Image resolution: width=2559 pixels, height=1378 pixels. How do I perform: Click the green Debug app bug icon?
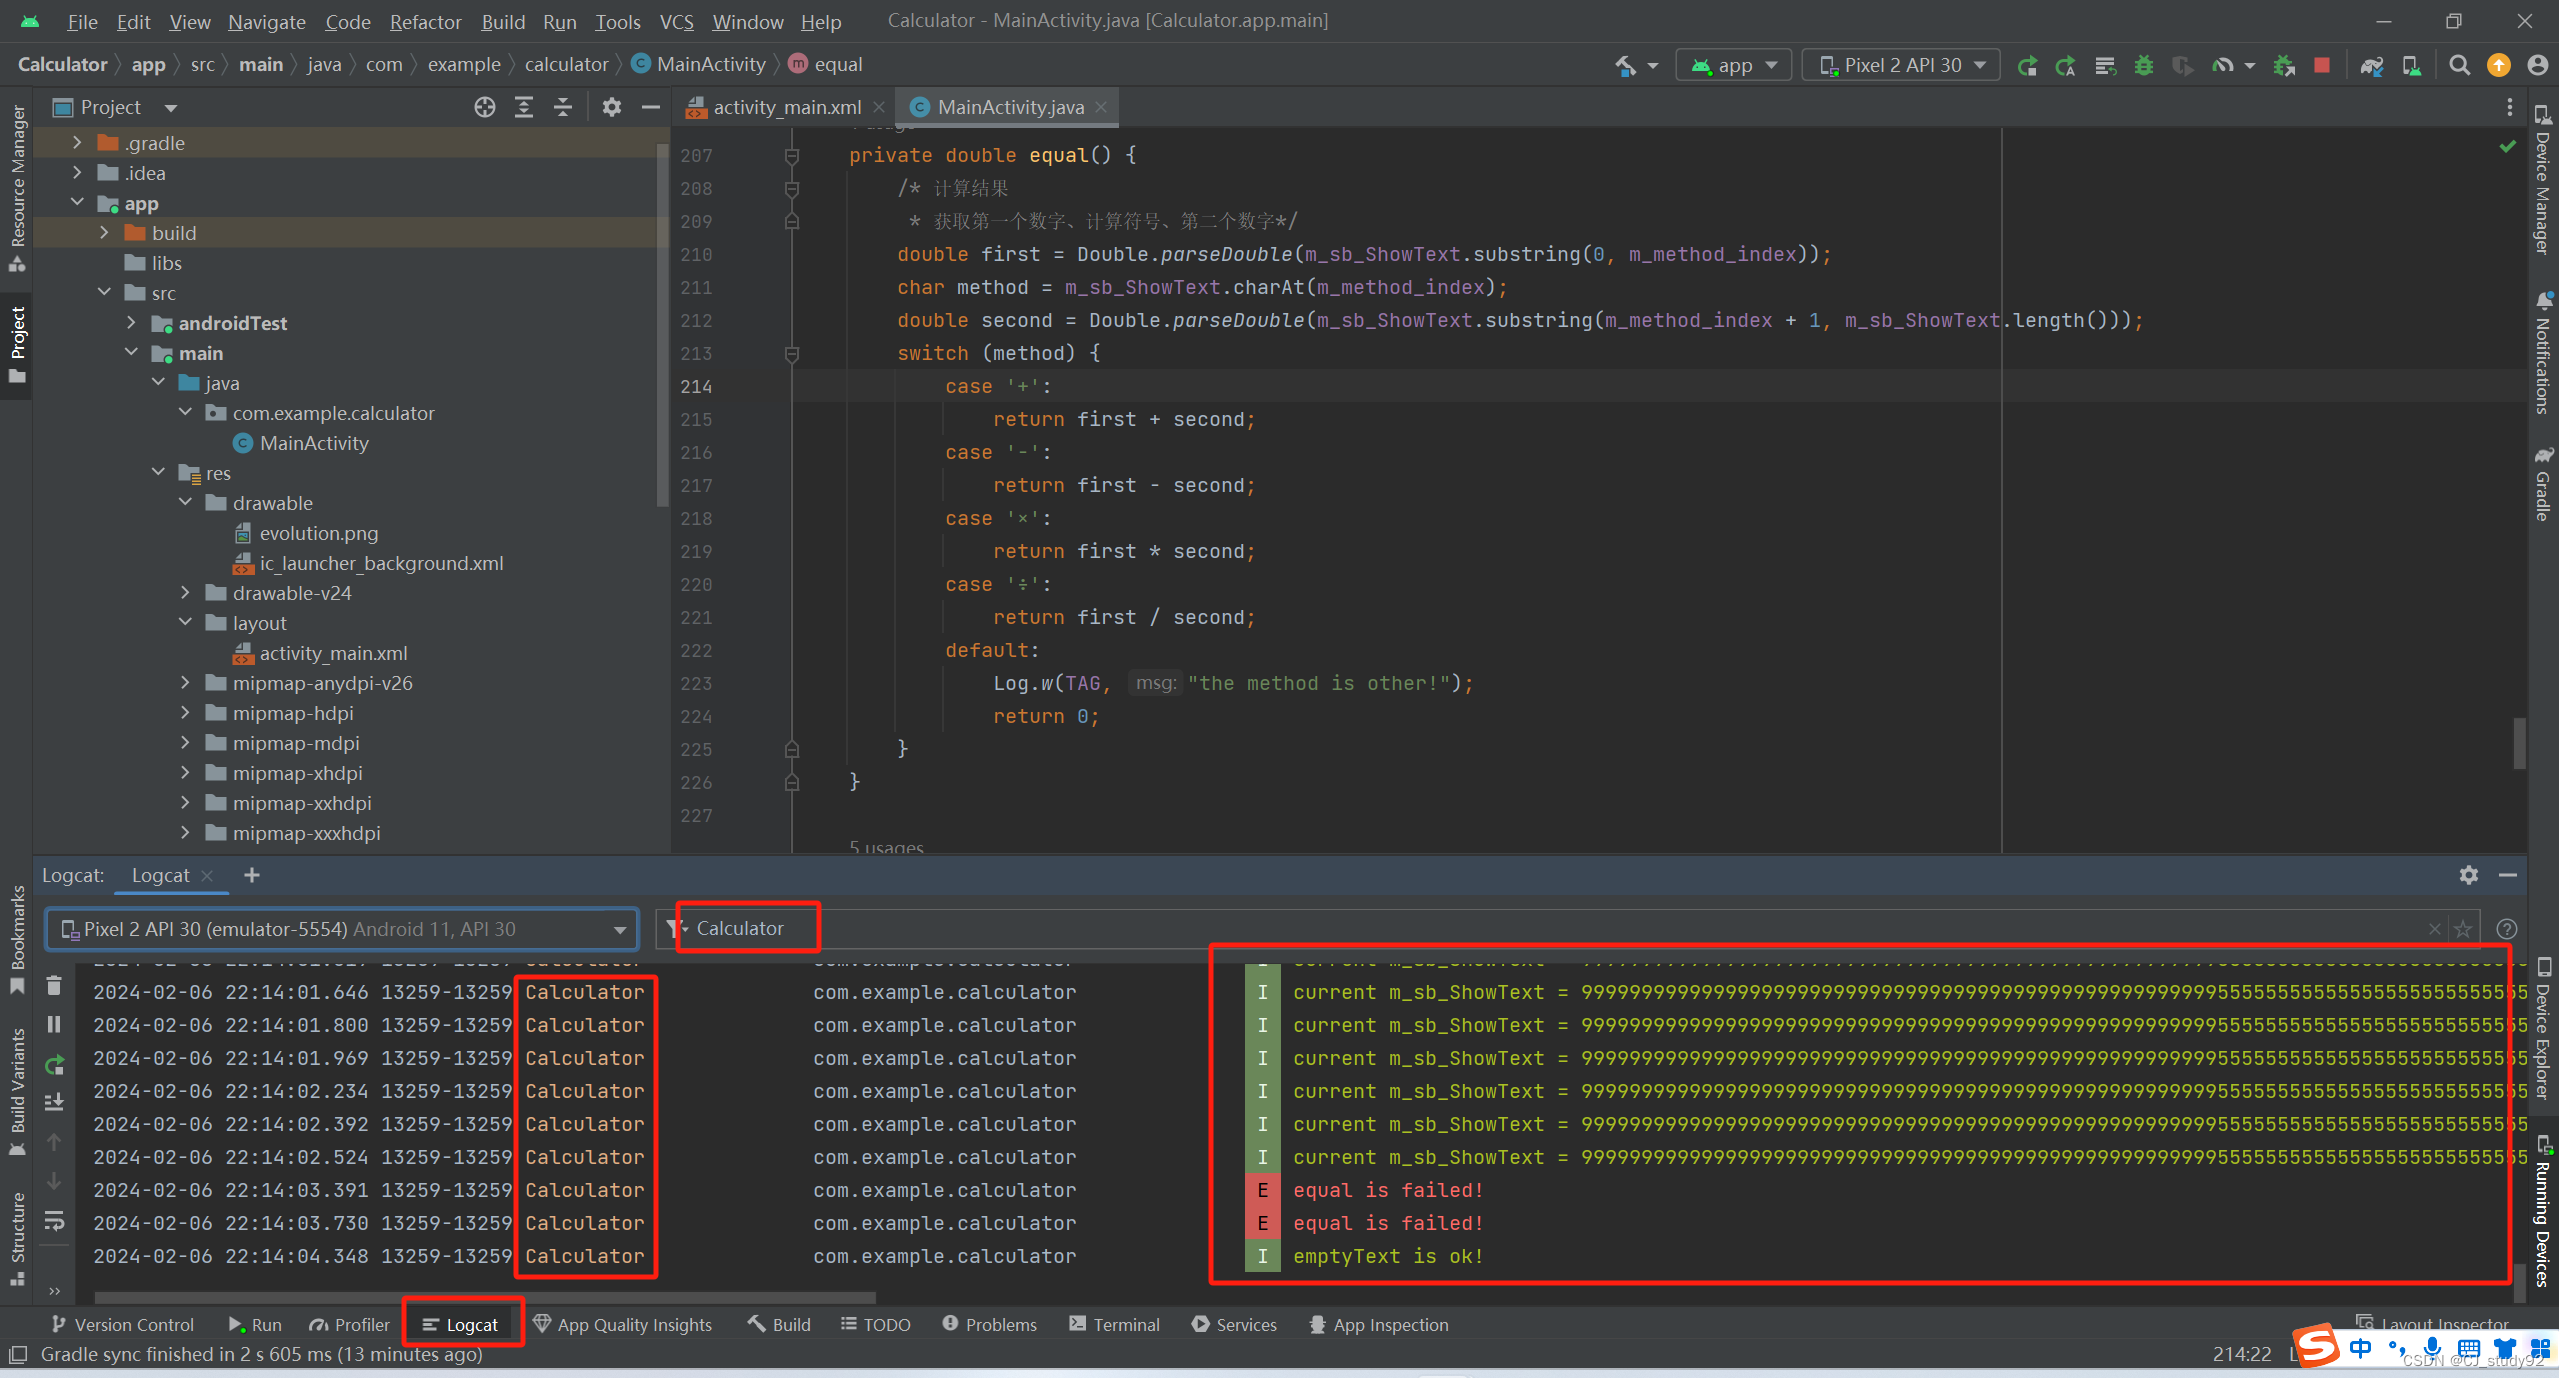[x=2144, y=65]
